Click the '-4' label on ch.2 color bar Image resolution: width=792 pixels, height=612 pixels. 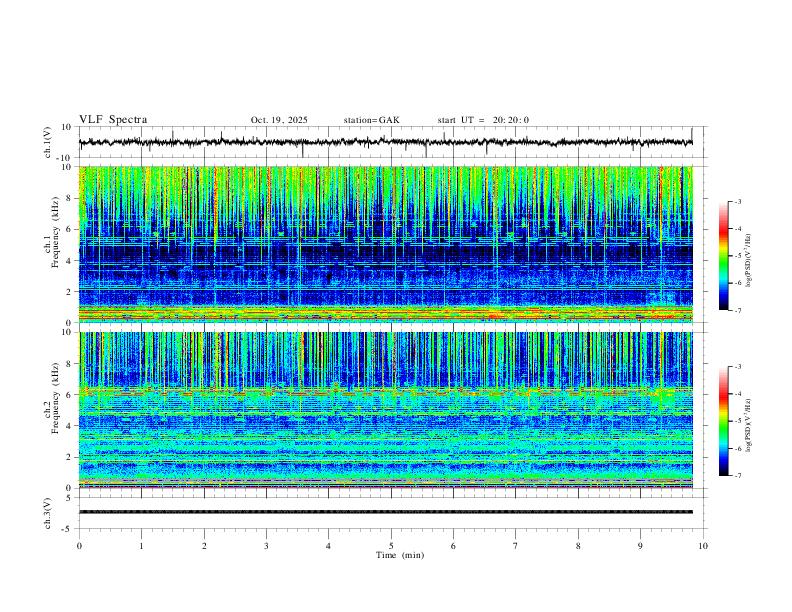click(738, 394)
